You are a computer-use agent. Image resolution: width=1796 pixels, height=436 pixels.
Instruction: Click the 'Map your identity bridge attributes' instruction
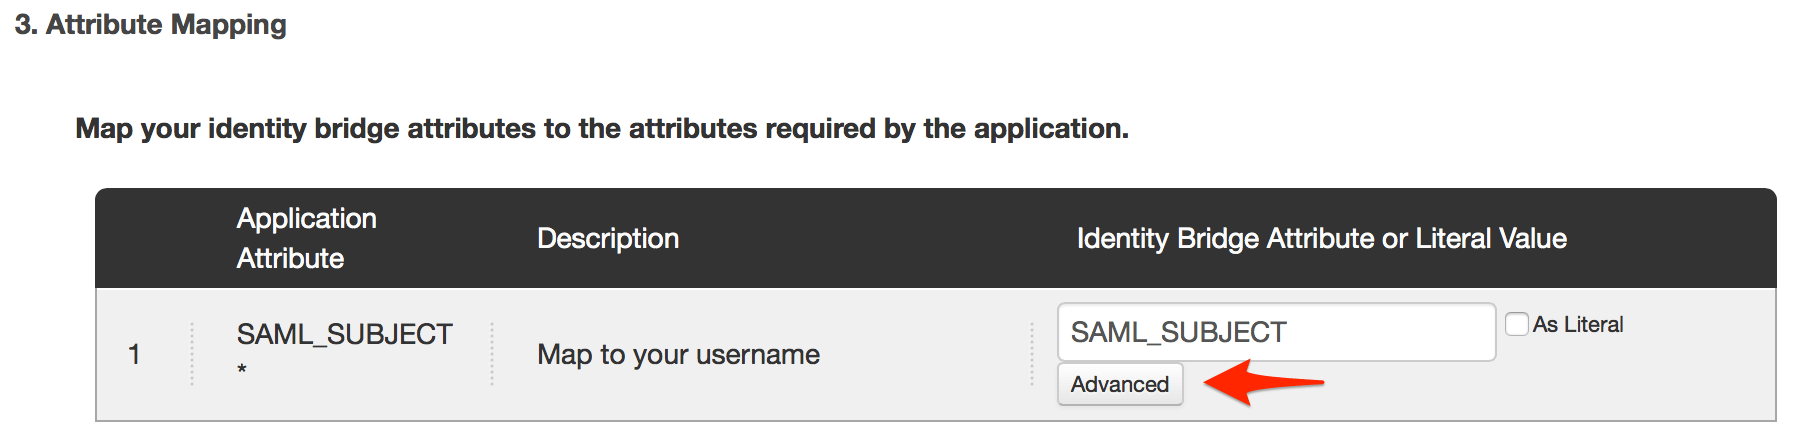[601, 129]
